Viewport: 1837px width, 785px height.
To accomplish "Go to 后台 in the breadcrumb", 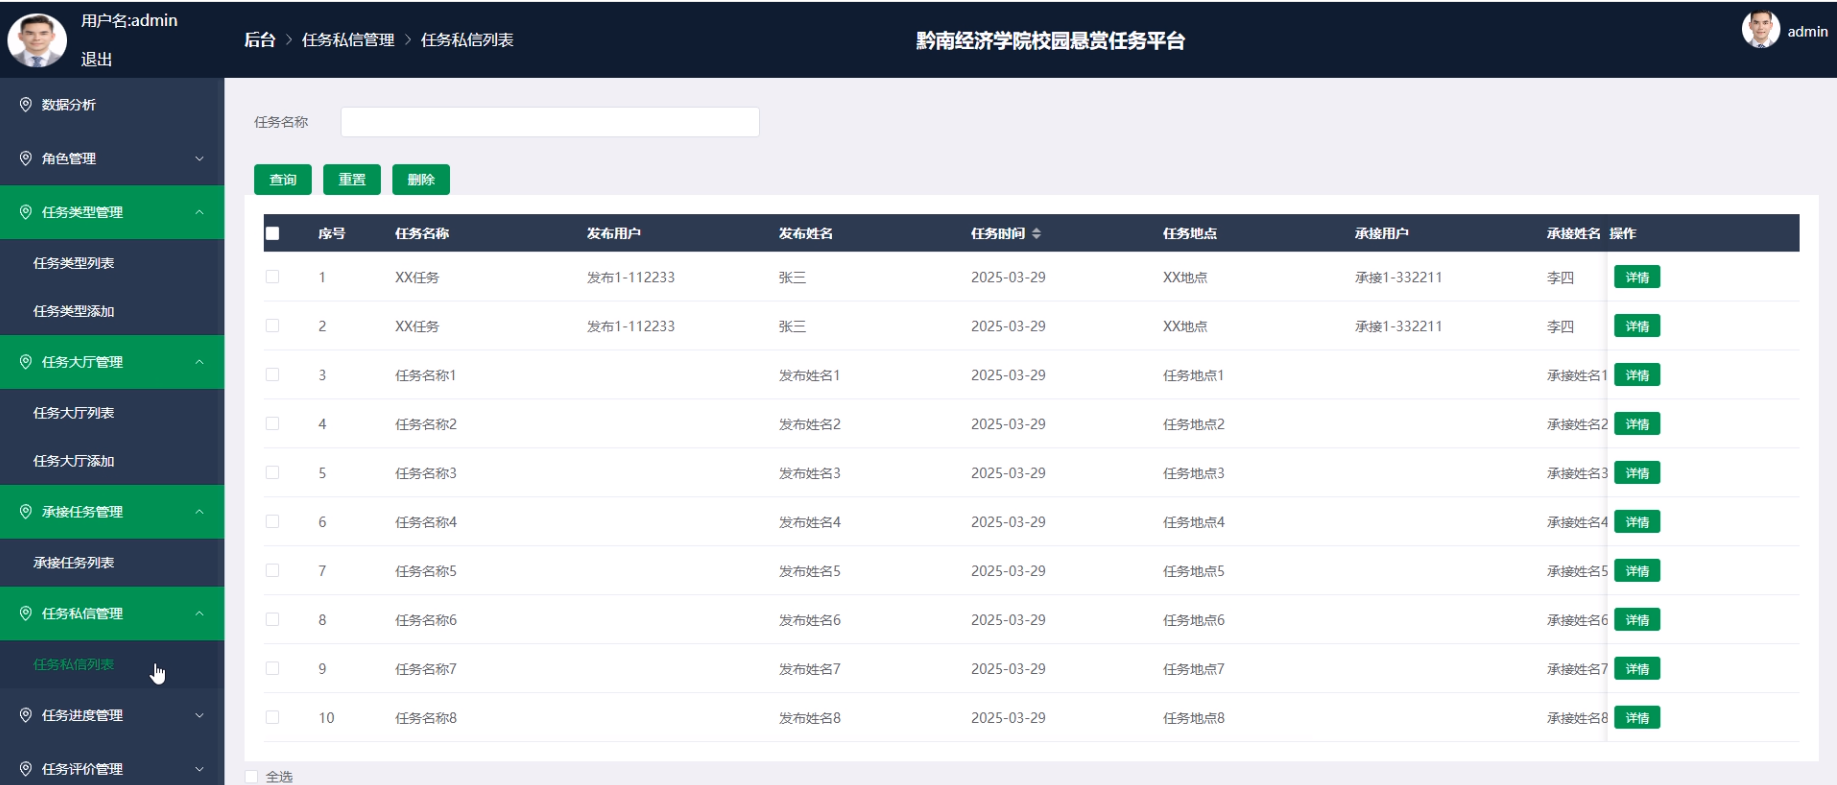I will click(259, 40).
